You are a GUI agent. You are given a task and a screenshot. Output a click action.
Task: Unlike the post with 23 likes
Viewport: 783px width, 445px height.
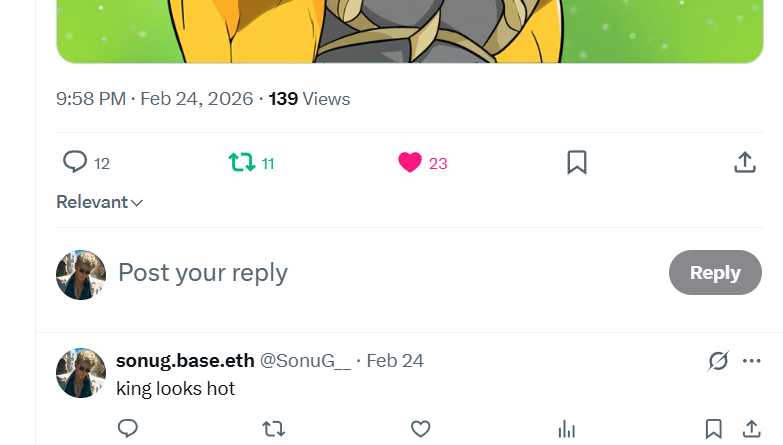click(x=422, y=163)
